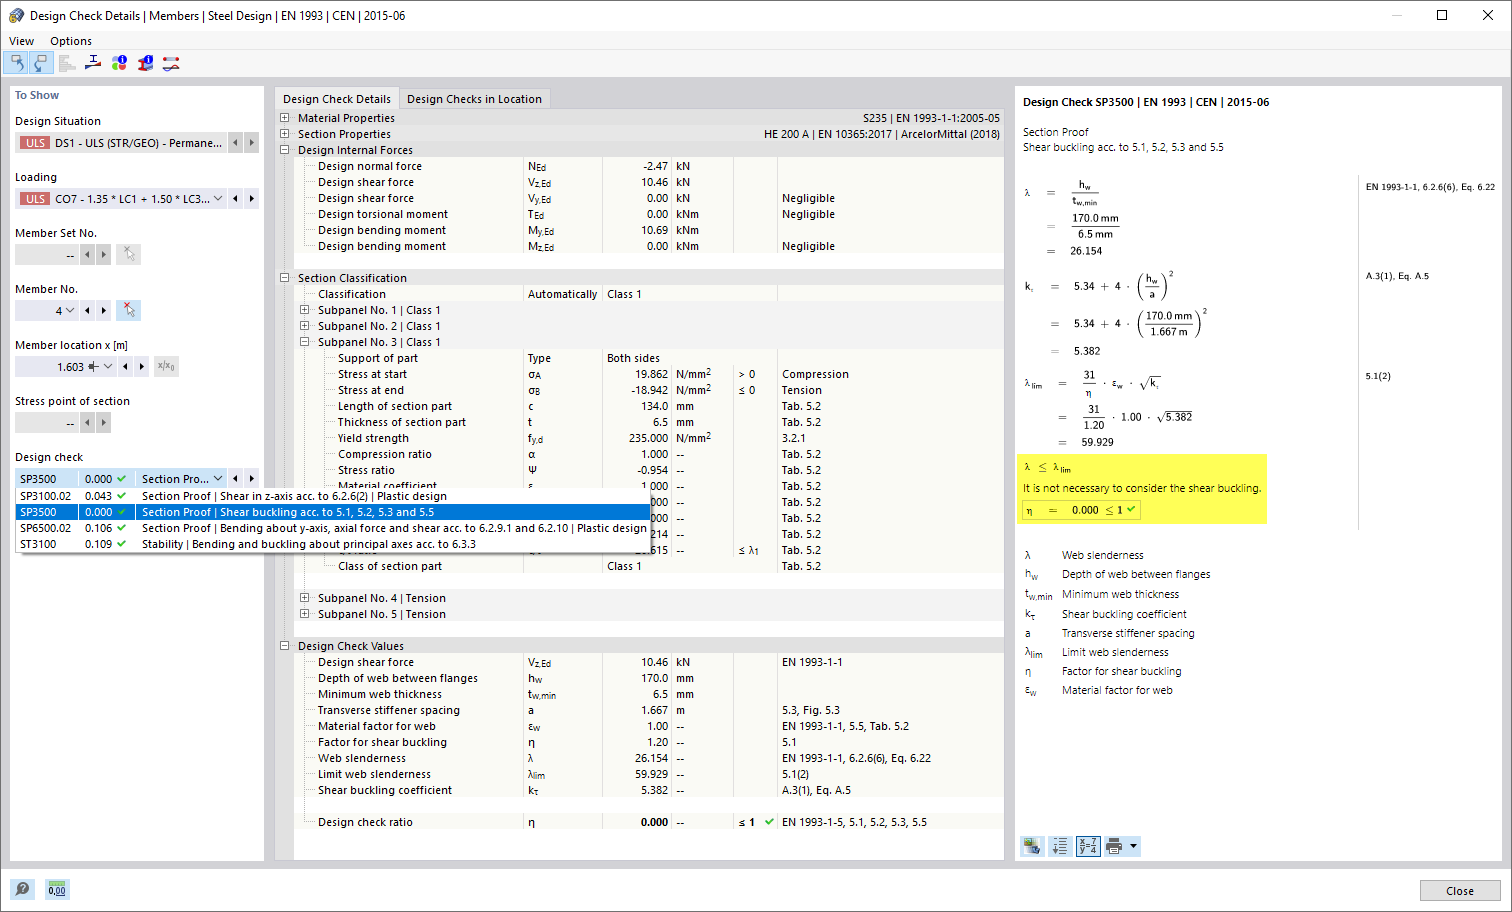Select SP3500 shear buckling entry in dropdown list

point(333,512)
